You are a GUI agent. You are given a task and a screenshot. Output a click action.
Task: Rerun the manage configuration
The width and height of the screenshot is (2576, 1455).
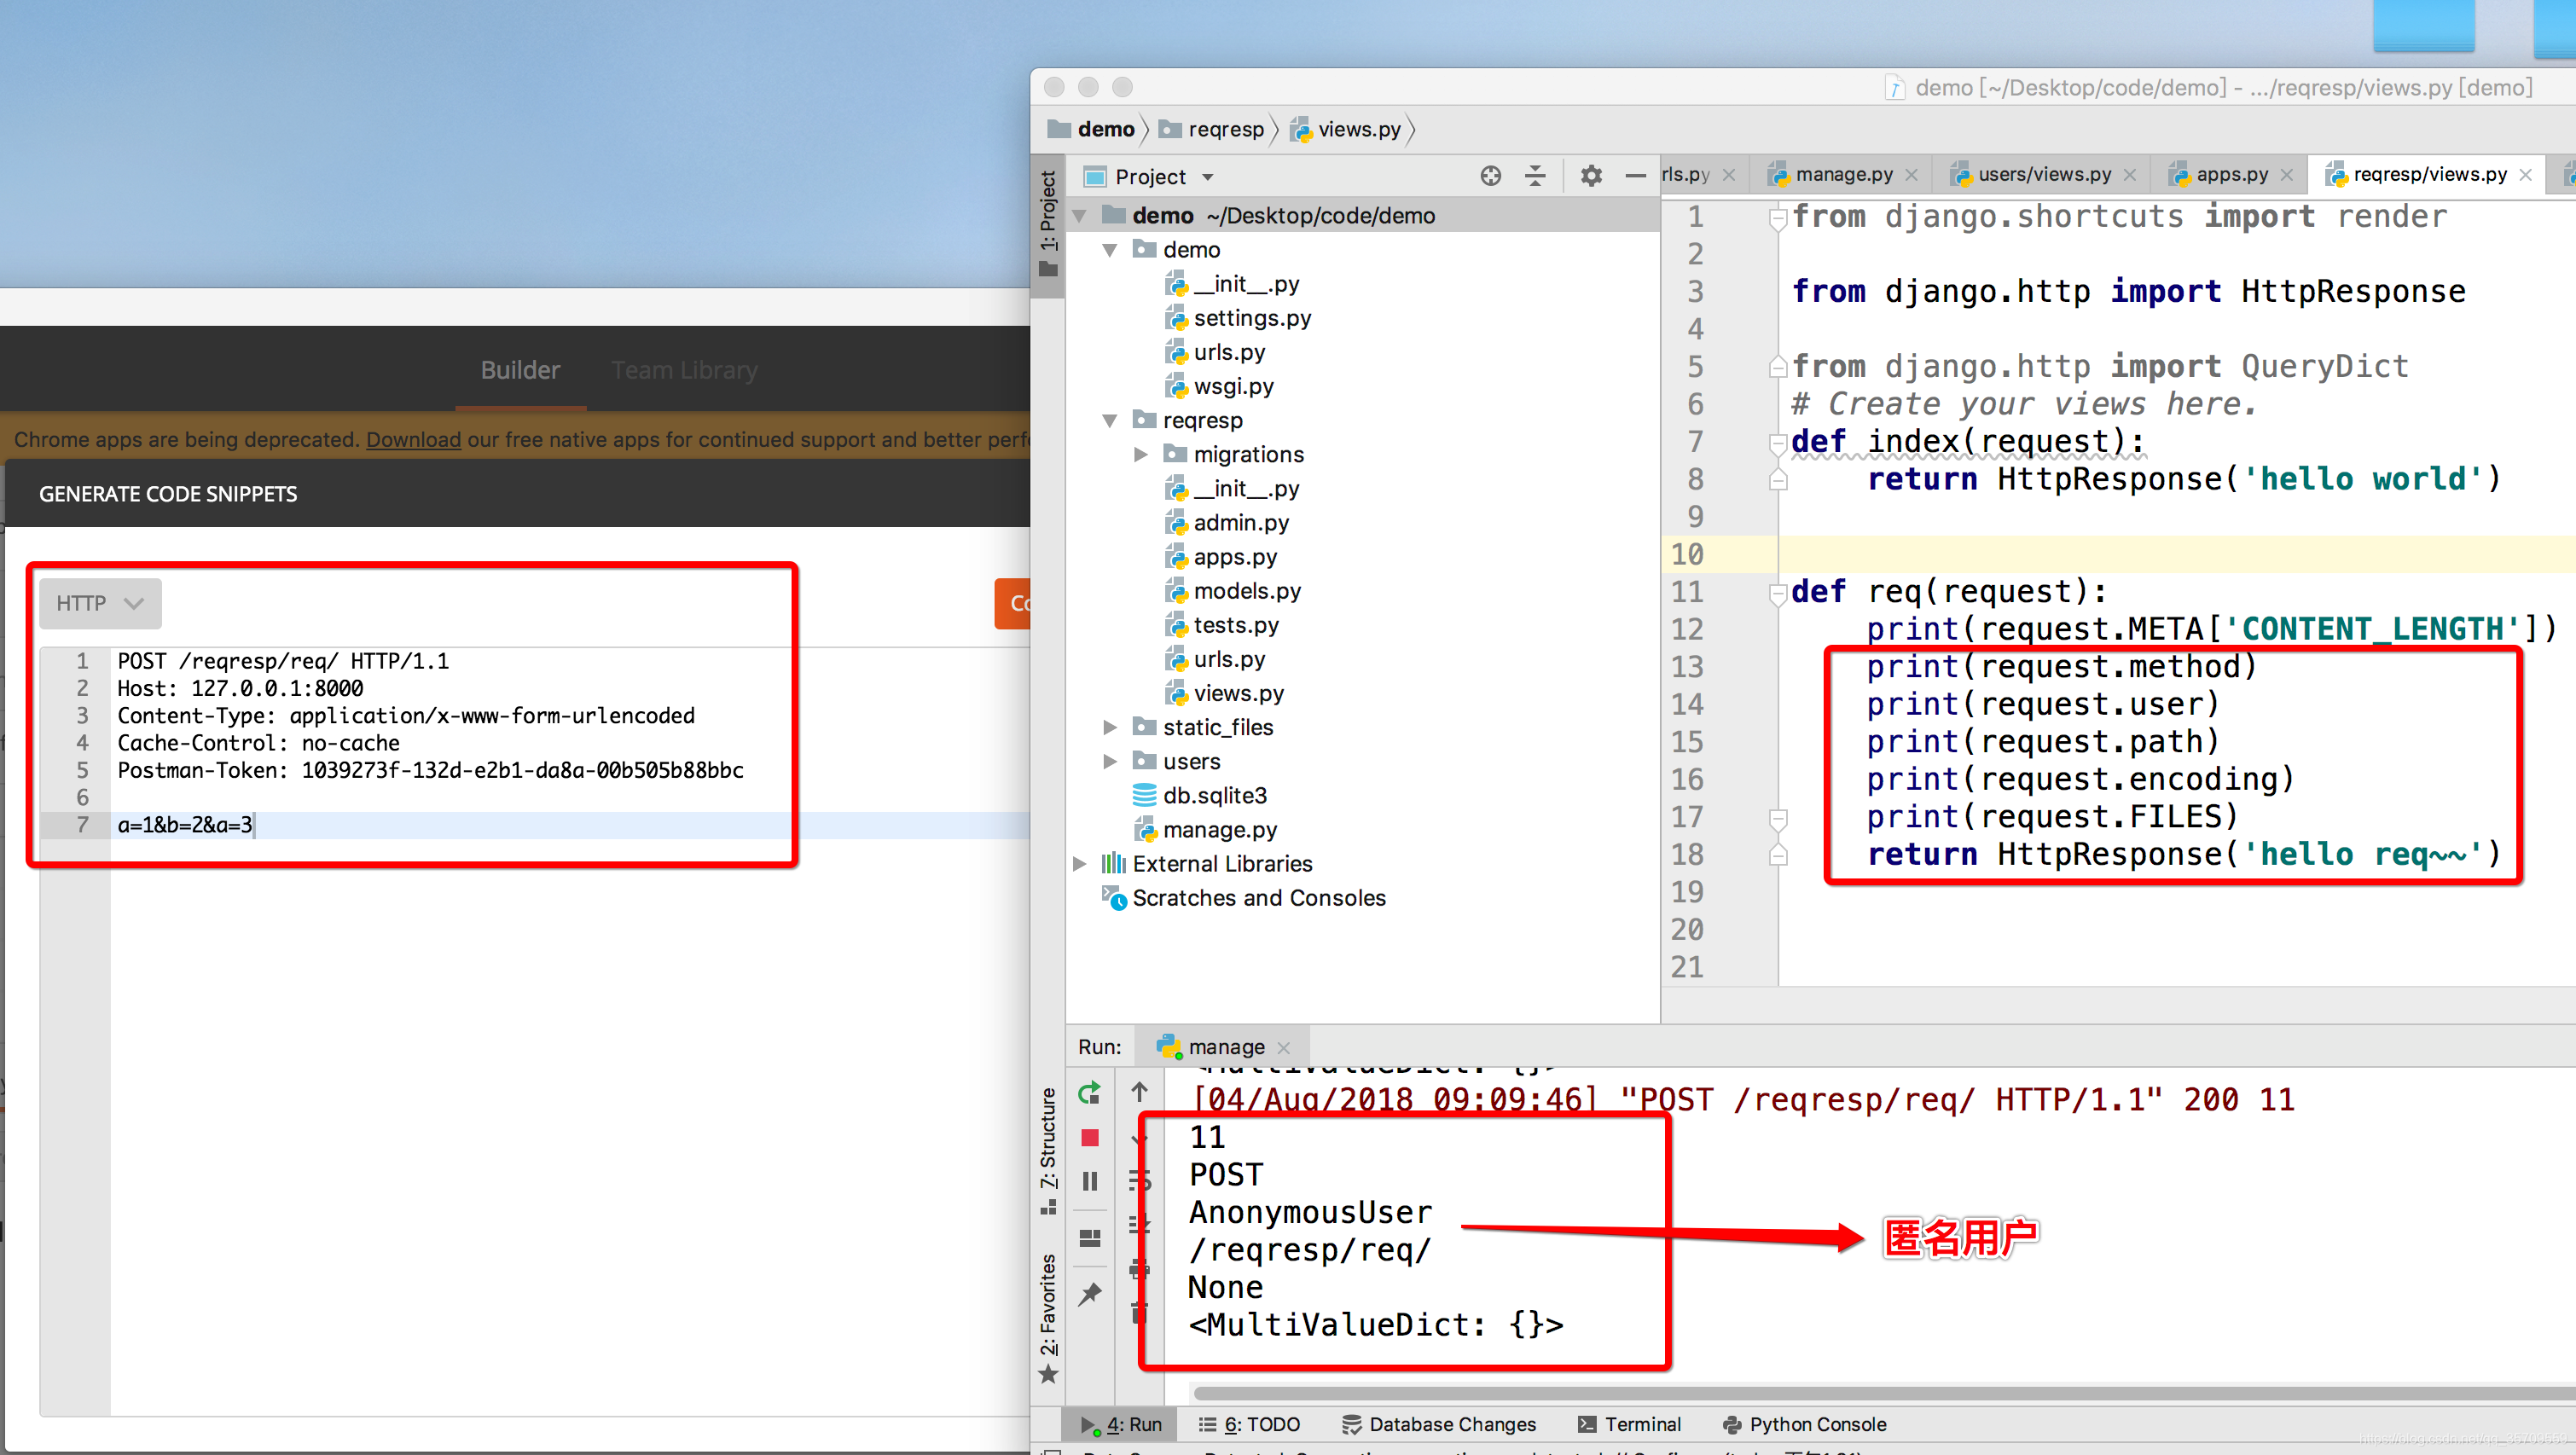click(1090, 1093)
